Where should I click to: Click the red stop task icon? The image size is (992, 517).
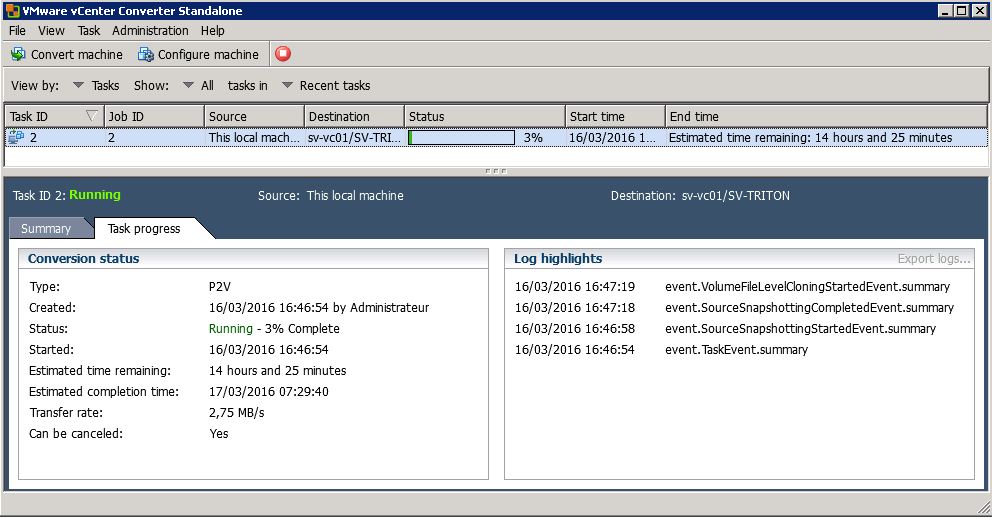click(x=283, y=54)
